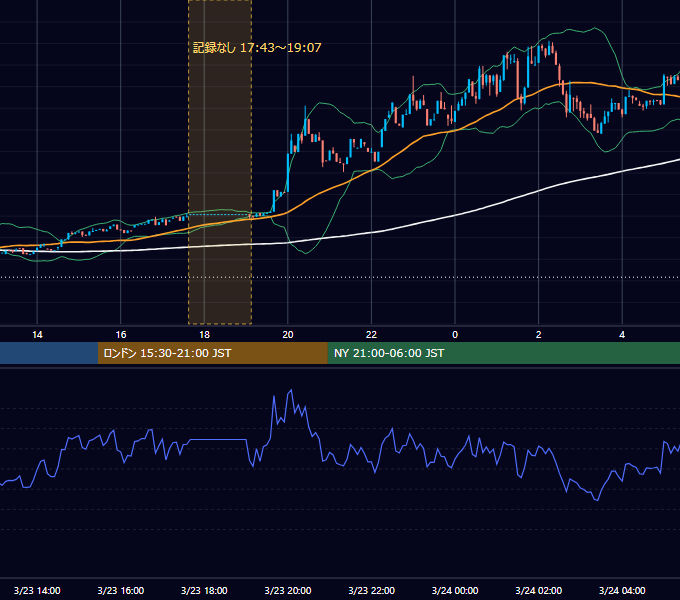The width and height of the screenshot is (680, 600).
Task: Click the '14' hour axis label
Action: [x=37, y=335]
